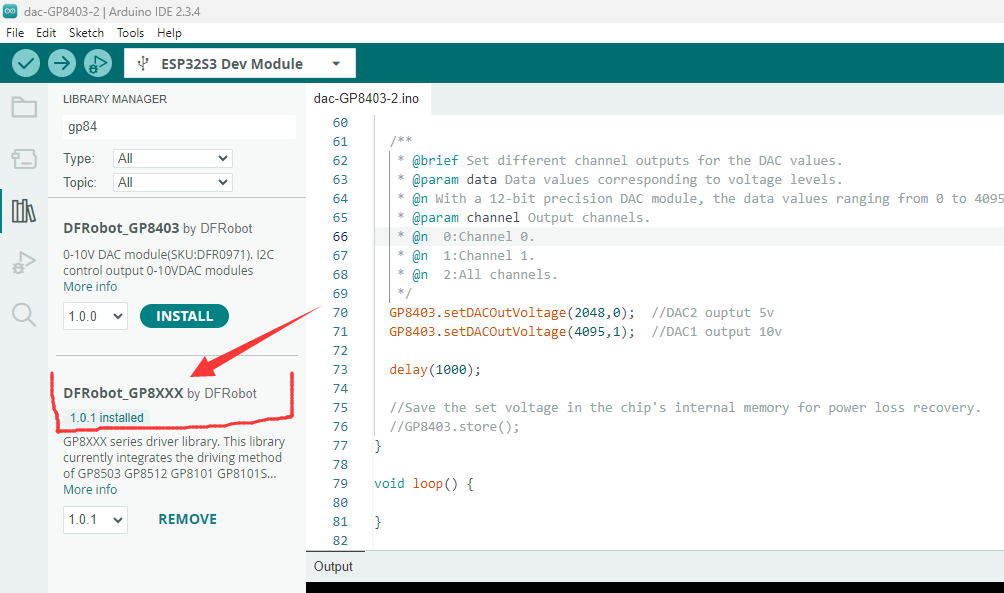Open the Search sidebar magnifier icon
The image size is (1004, 593).
coord(24,315)
